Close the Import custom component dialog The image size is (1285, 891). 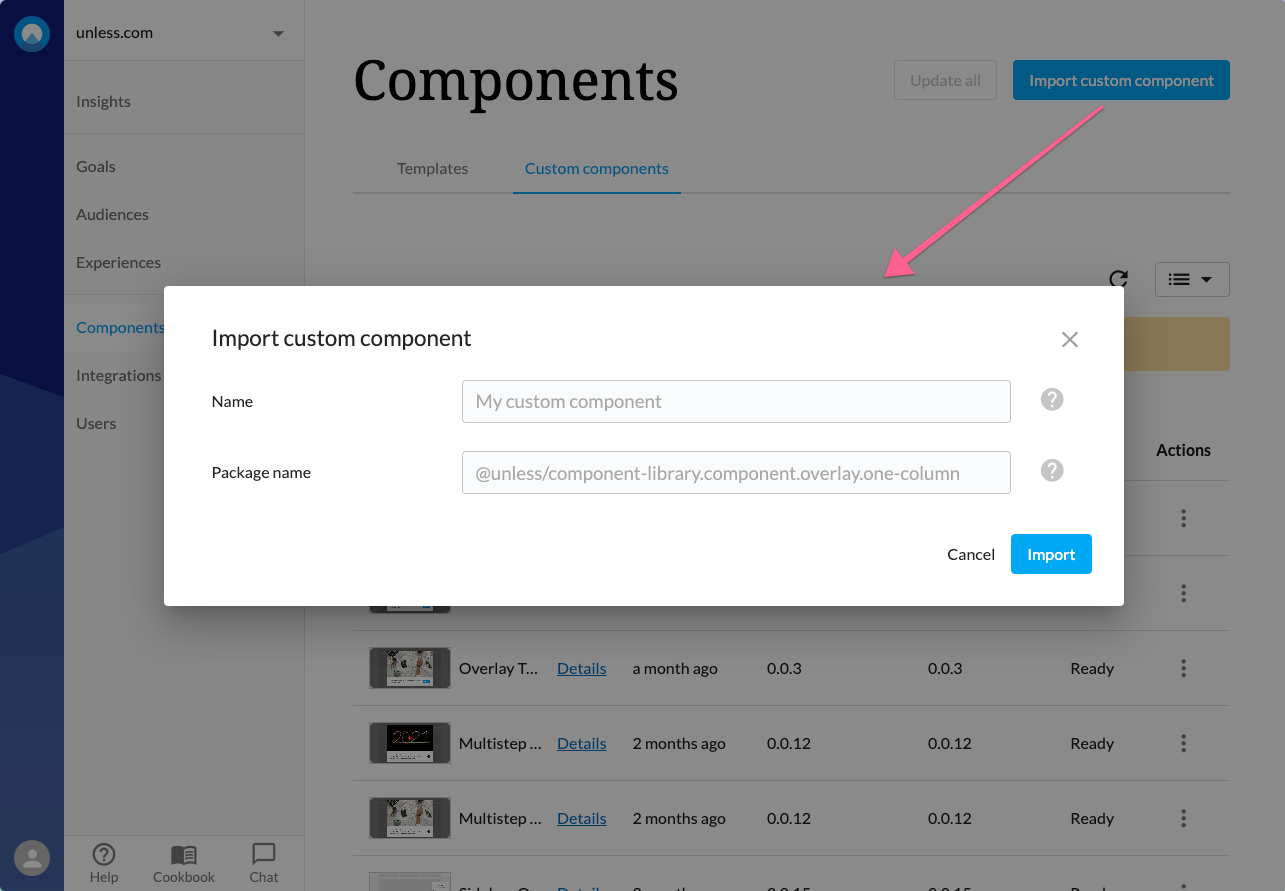[1070, 339]
